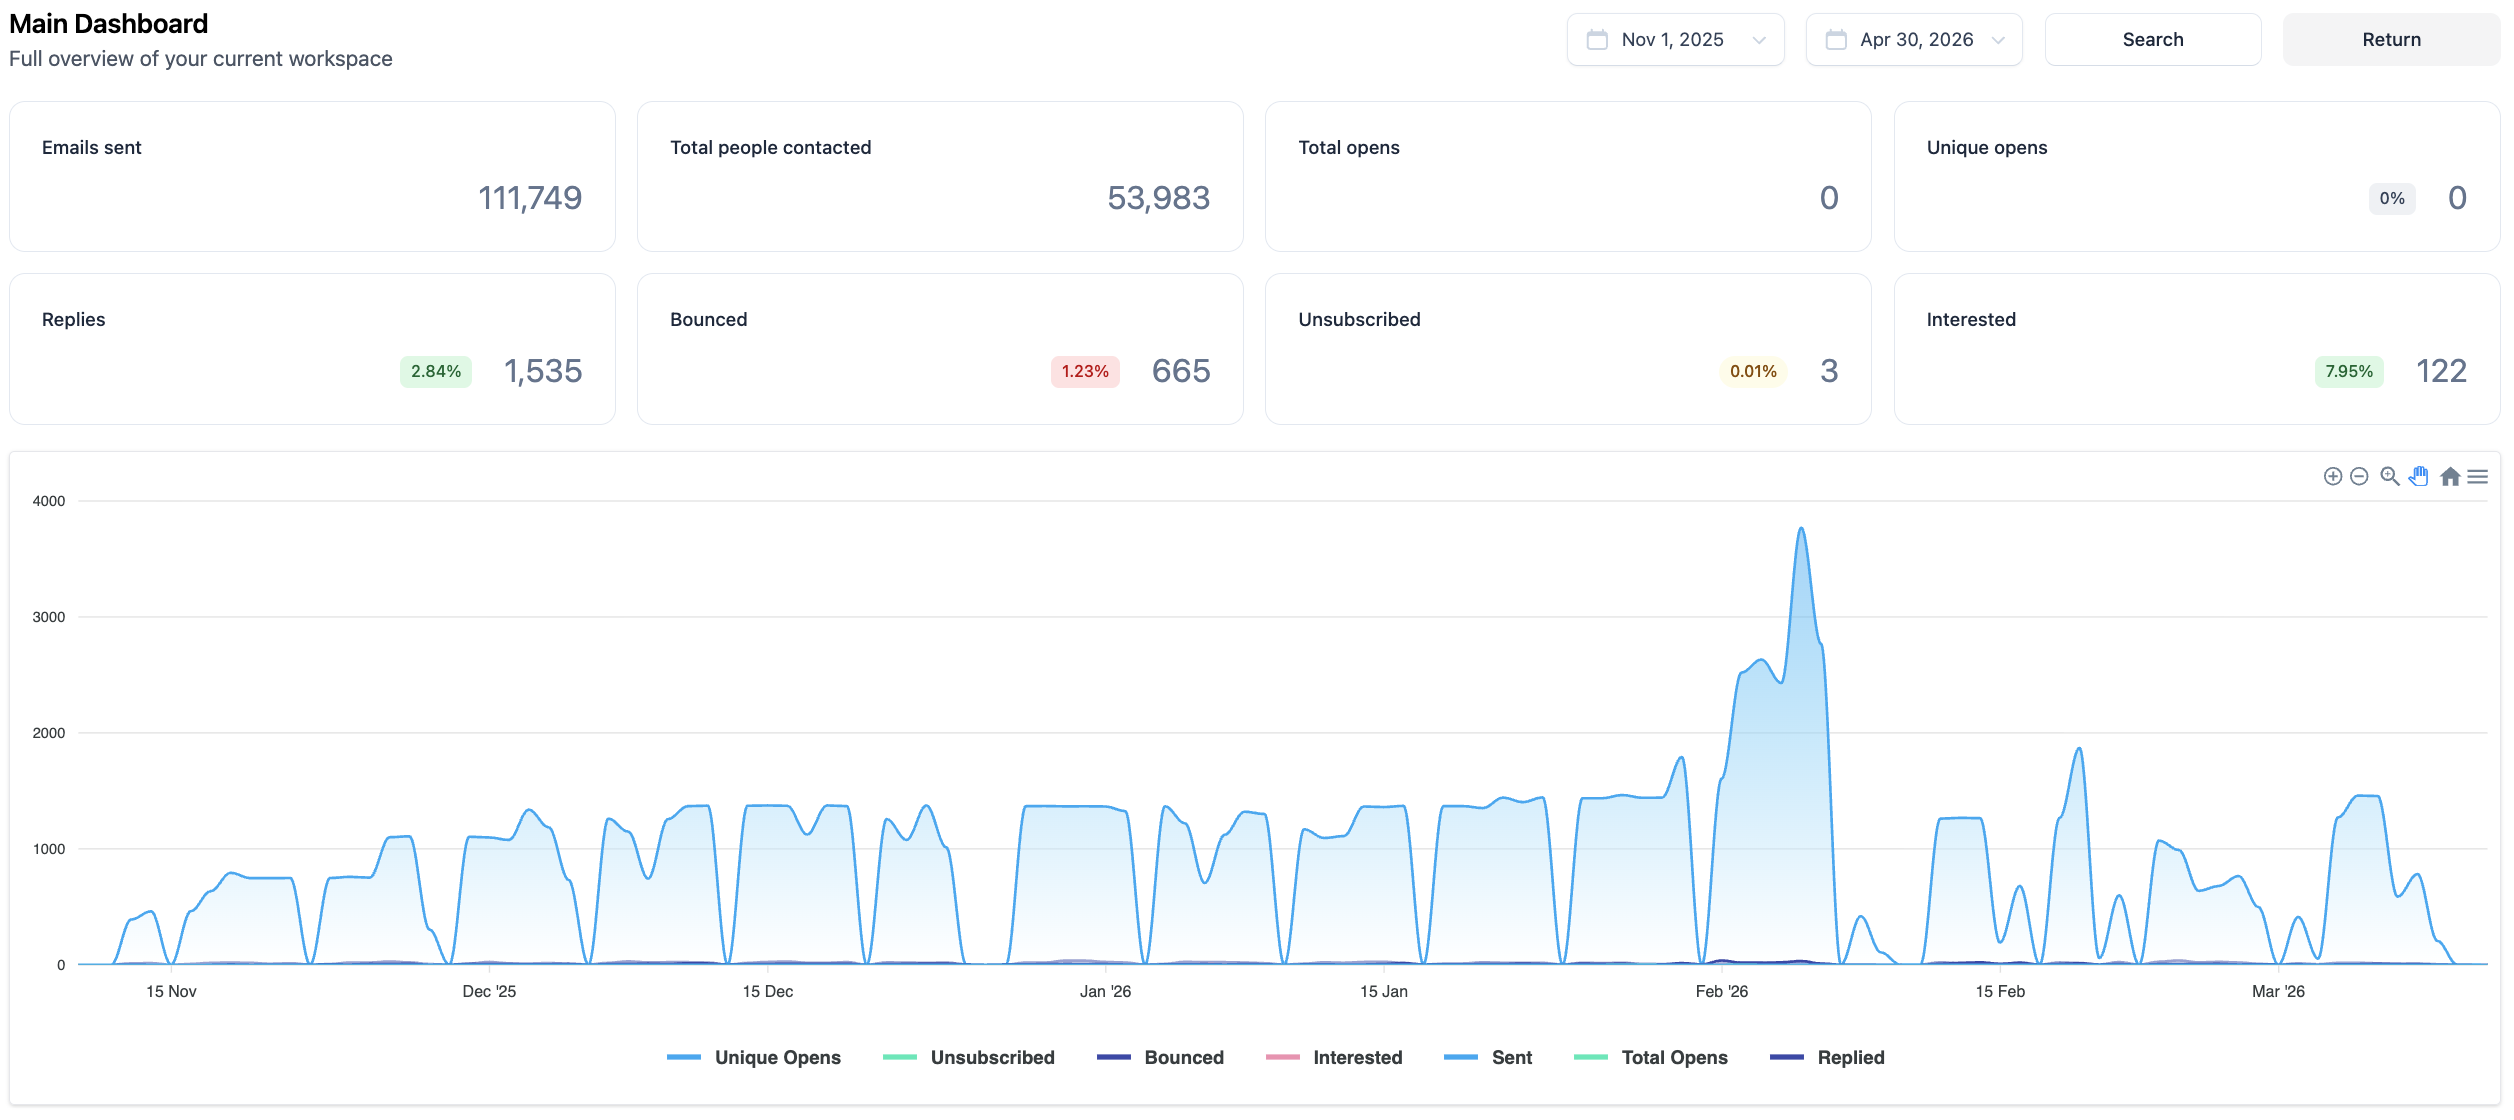The height and width of the screenshot is (1120, 2514).
Task: Reset chart zoom with home icon
Action: pos(2450,476)
